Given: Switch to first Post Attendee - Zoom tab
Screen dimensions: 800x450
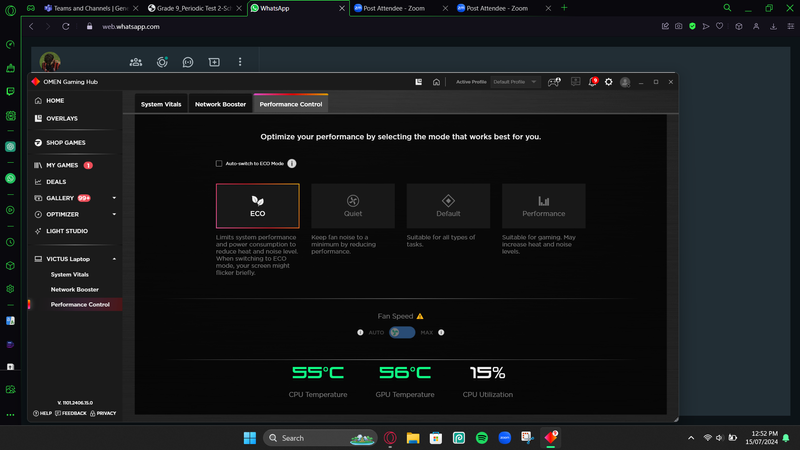Looking at the screenshot, I should (x=400, y=8).
